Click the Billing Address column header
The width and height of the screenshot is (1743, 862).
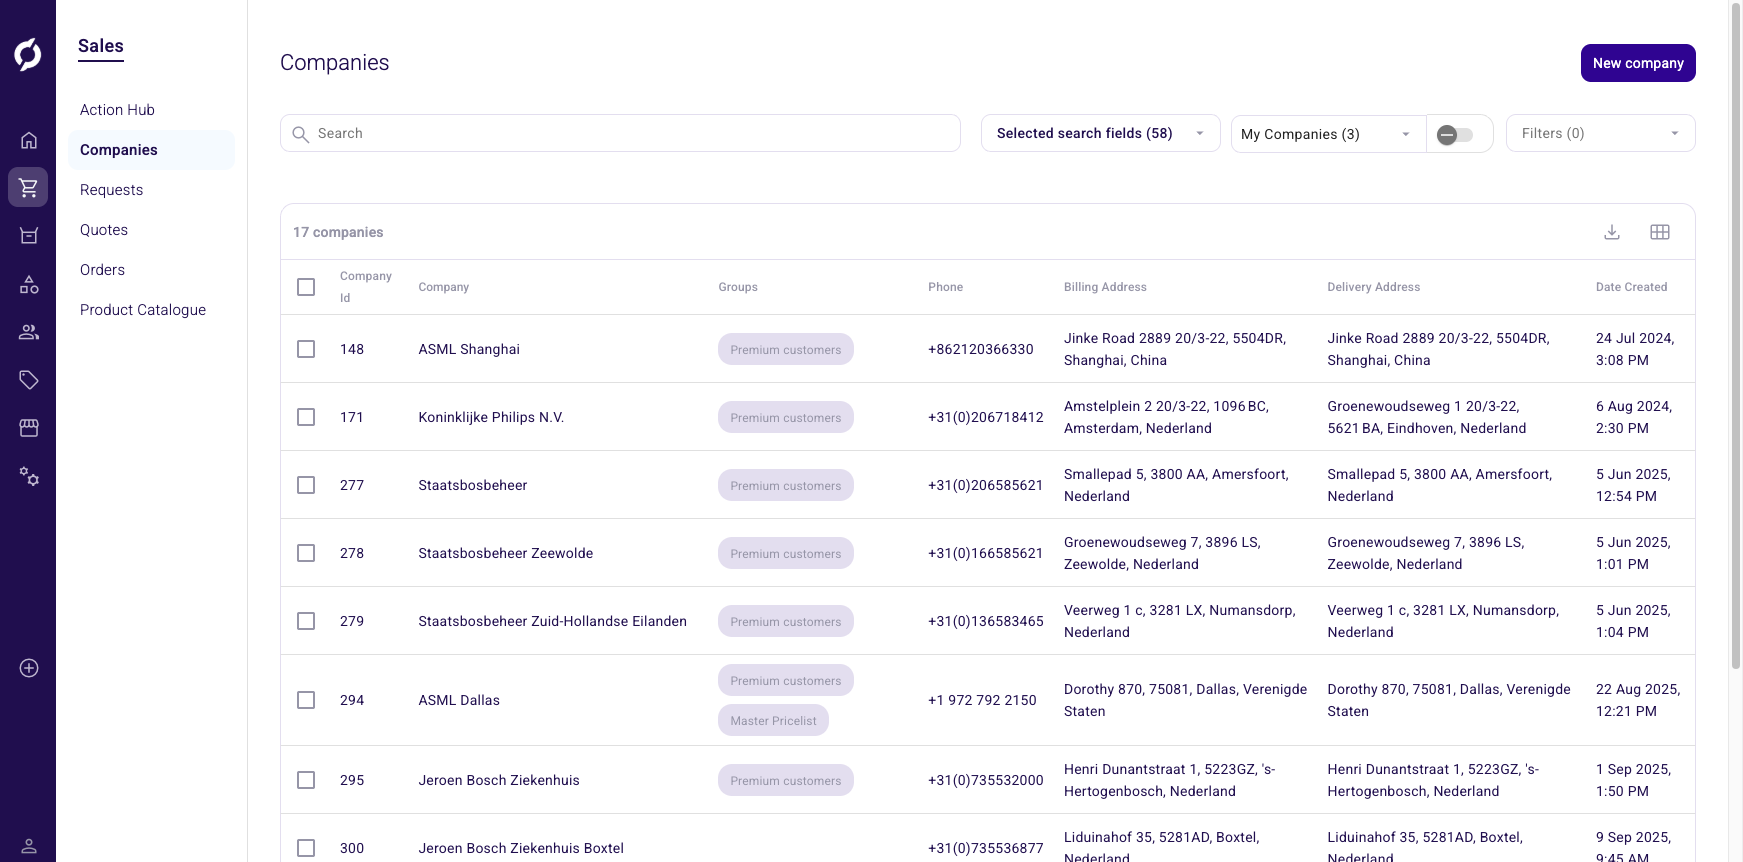pos(1105,287)
